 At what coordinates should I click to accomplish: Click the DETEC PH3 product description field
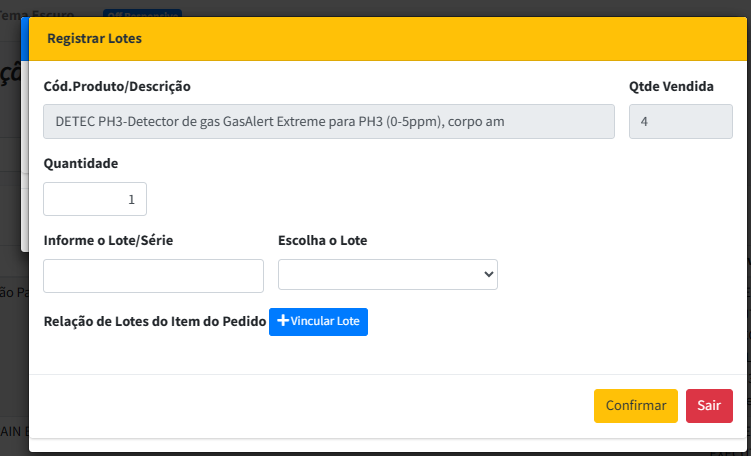coord(329,122)
